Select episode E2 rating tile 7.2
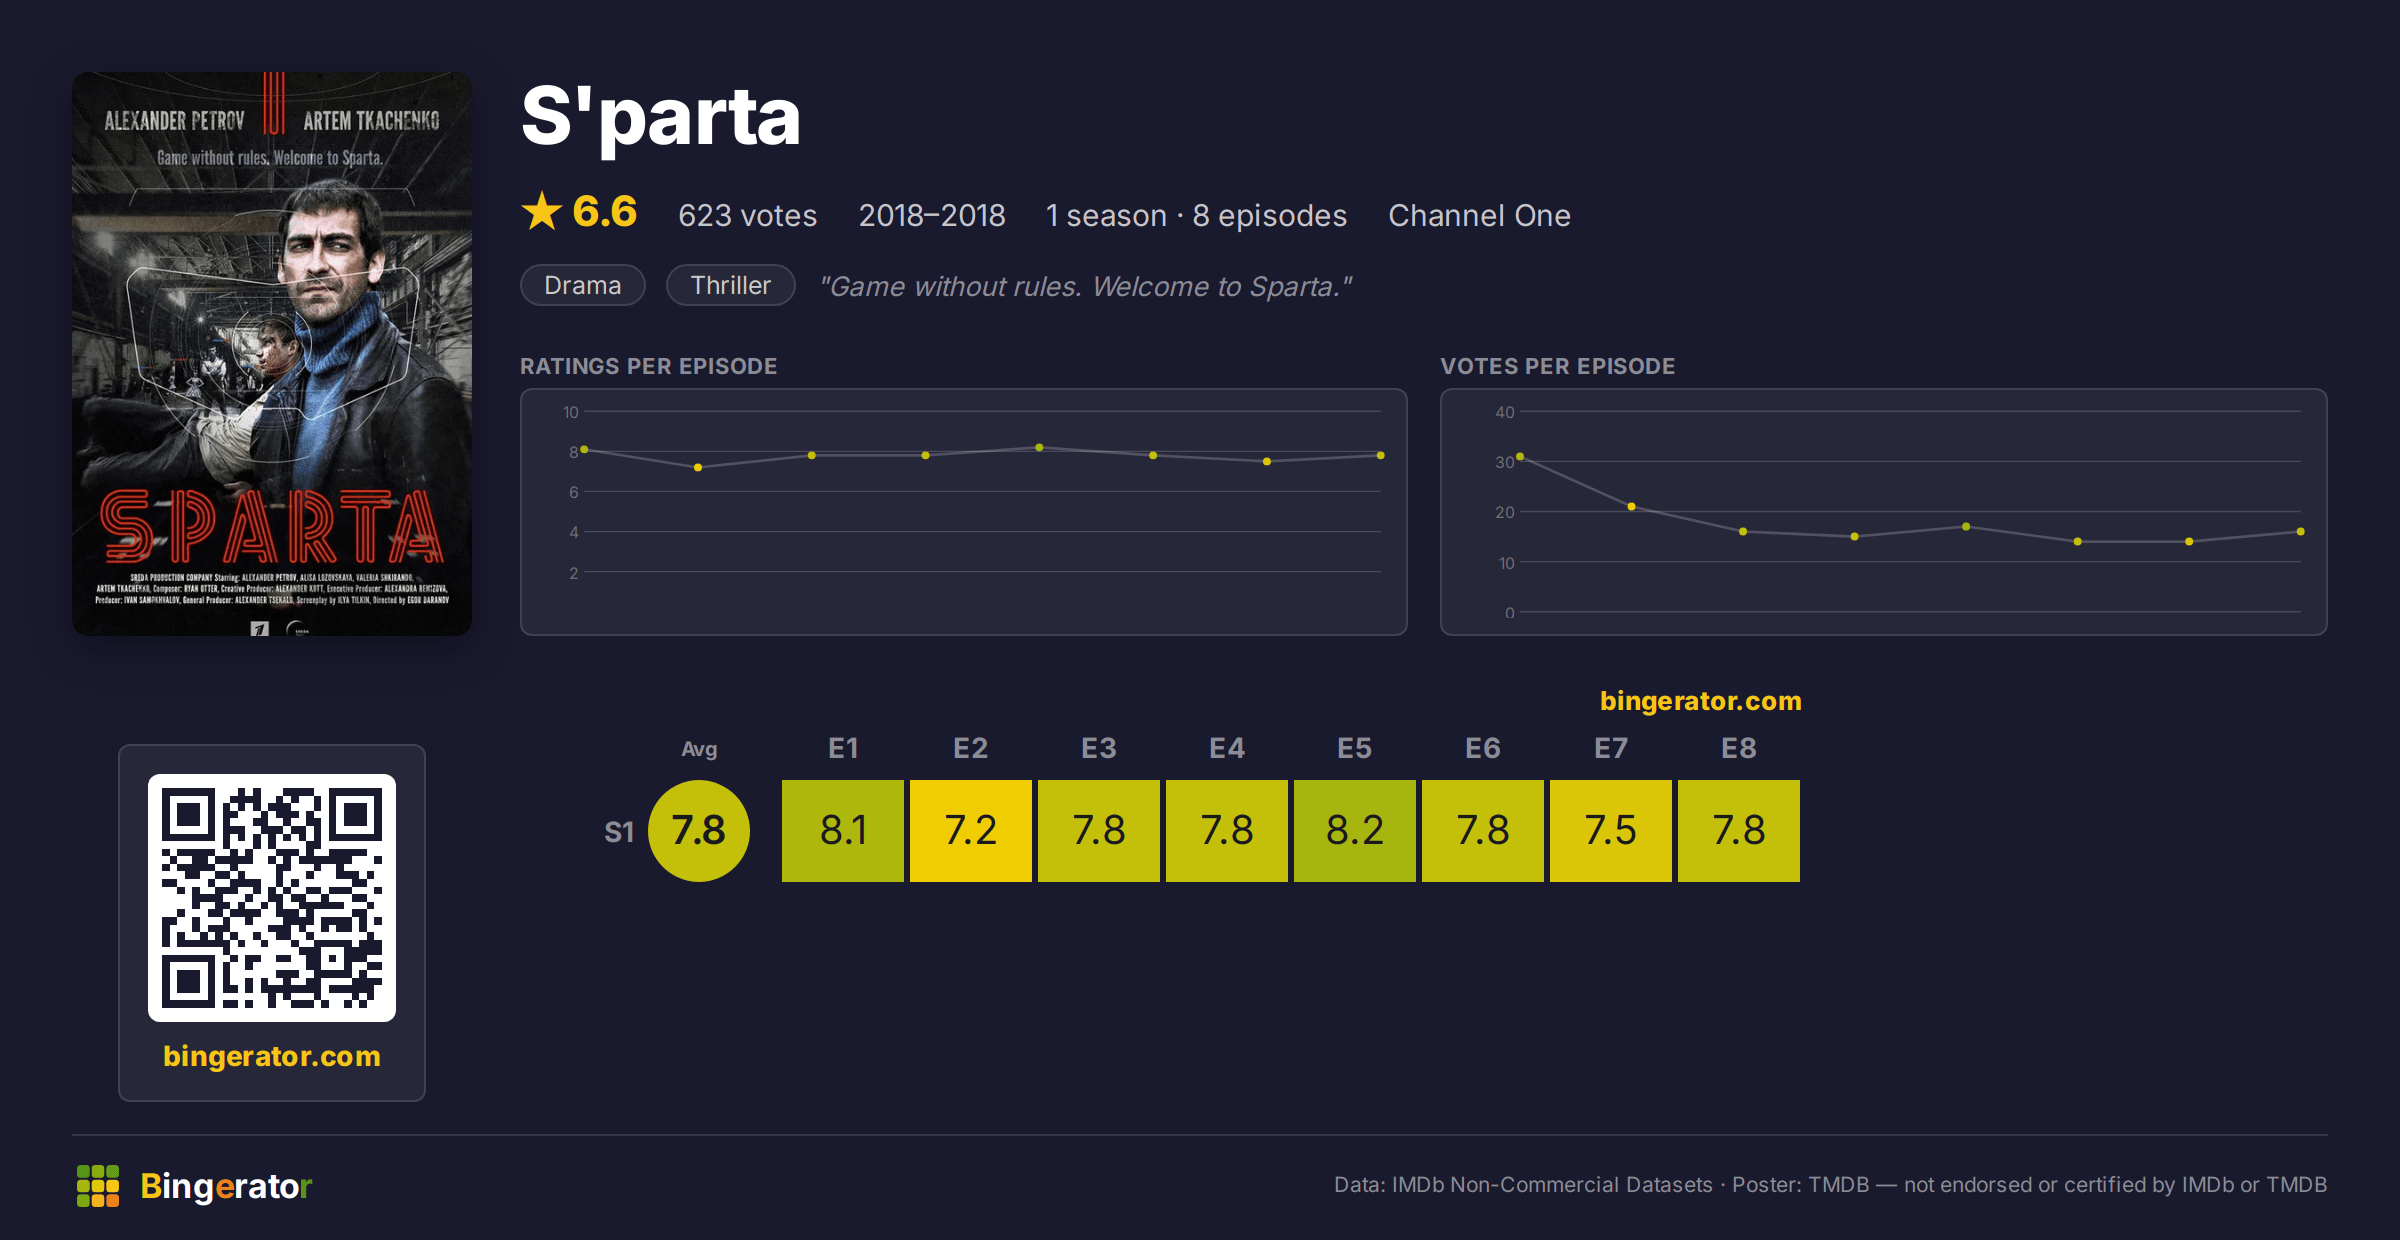Viewport: 2400px width, 1240px height. coord(971,830)
